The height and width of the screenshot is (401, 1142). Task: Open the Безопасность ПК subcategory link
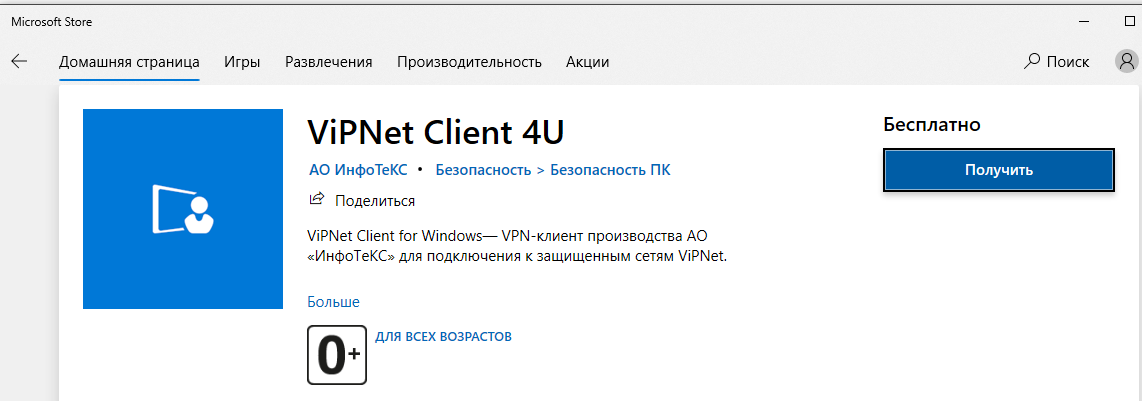coord(610,170)
